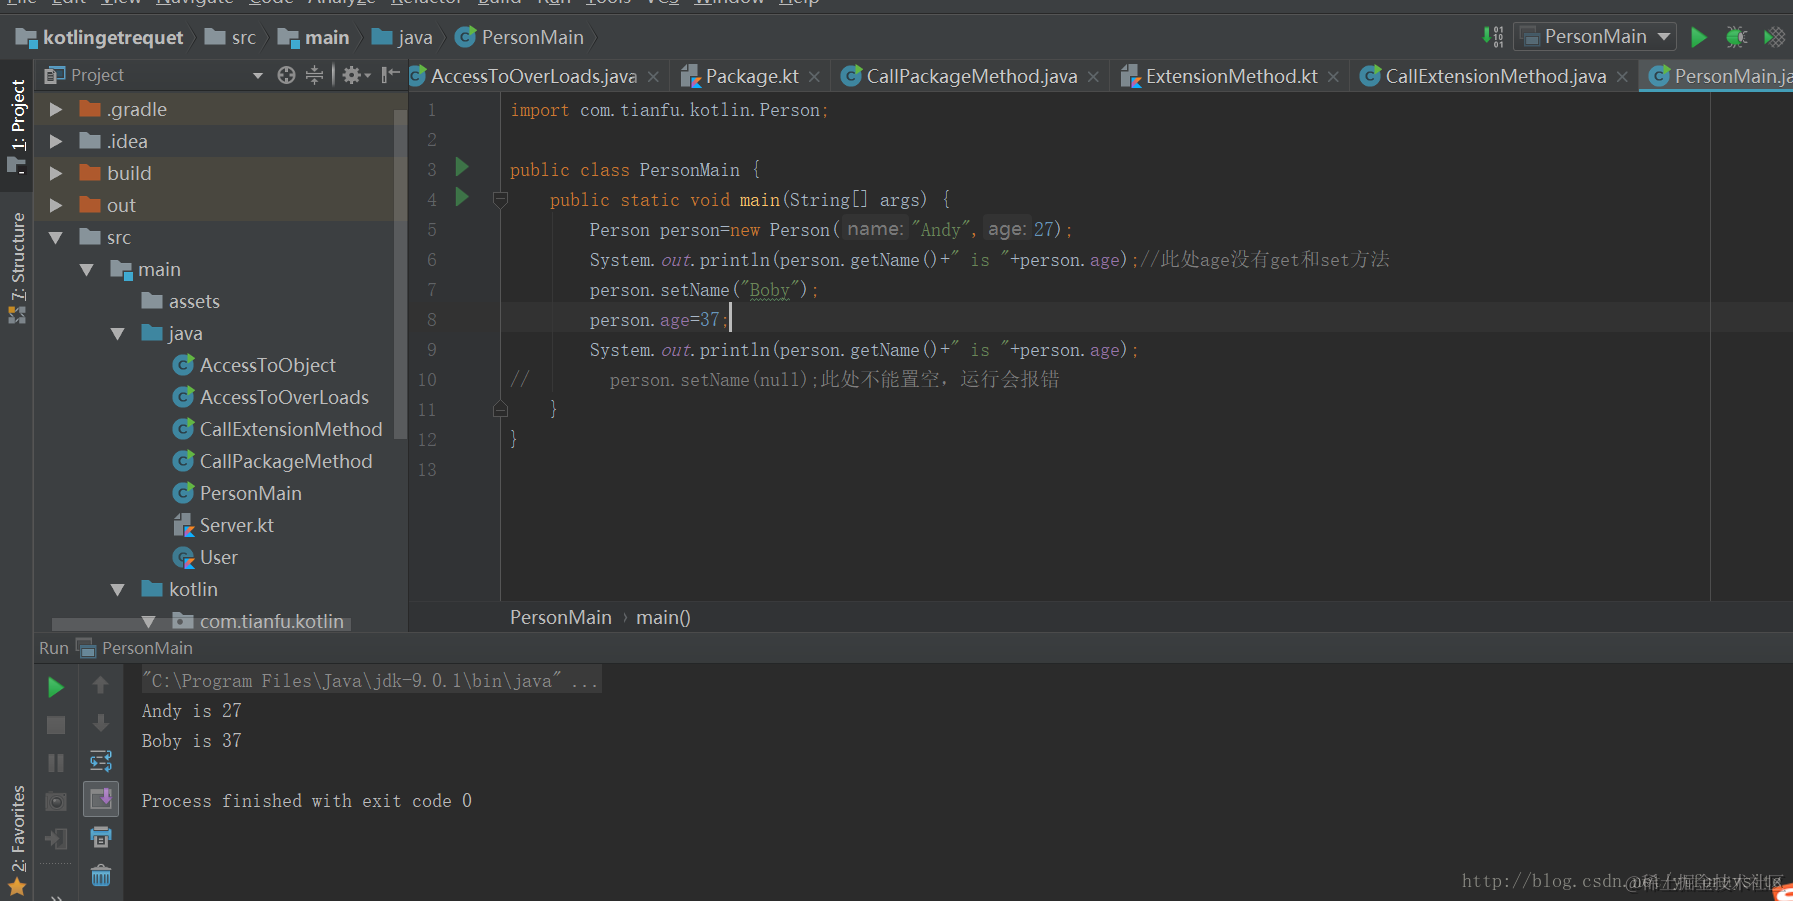The height and width of the screenshot is (901, 1793).
Task: Click the java breadcrumb in navigation bar
Action: [x=402, y=38]
